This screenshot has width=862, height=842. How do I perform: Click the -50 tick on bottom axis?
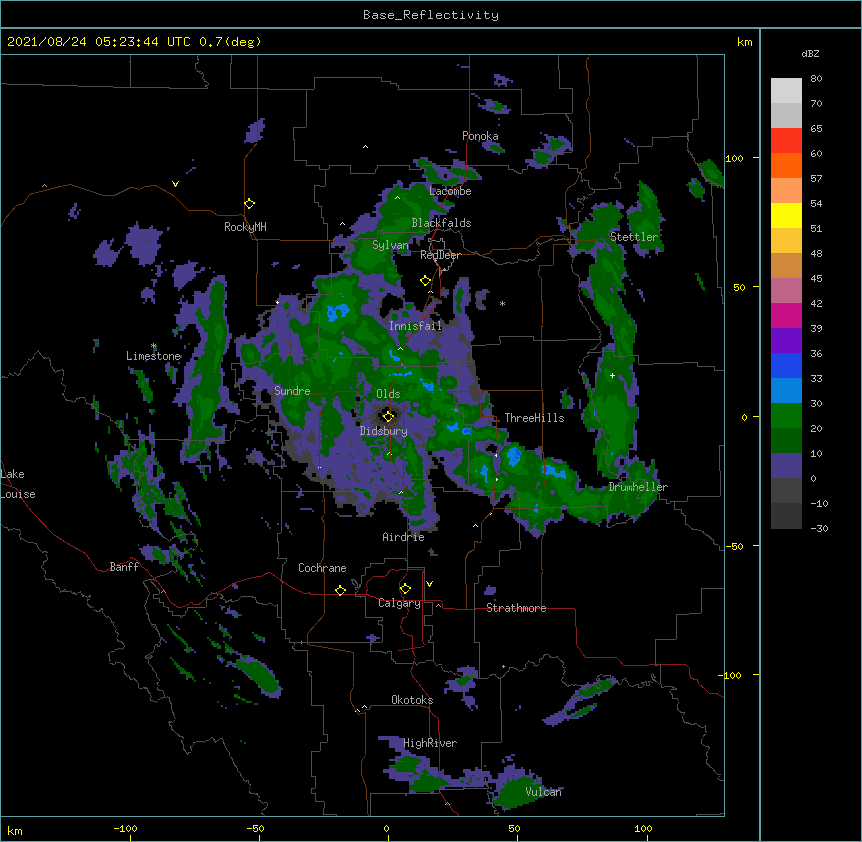click(x=255, y=828)
